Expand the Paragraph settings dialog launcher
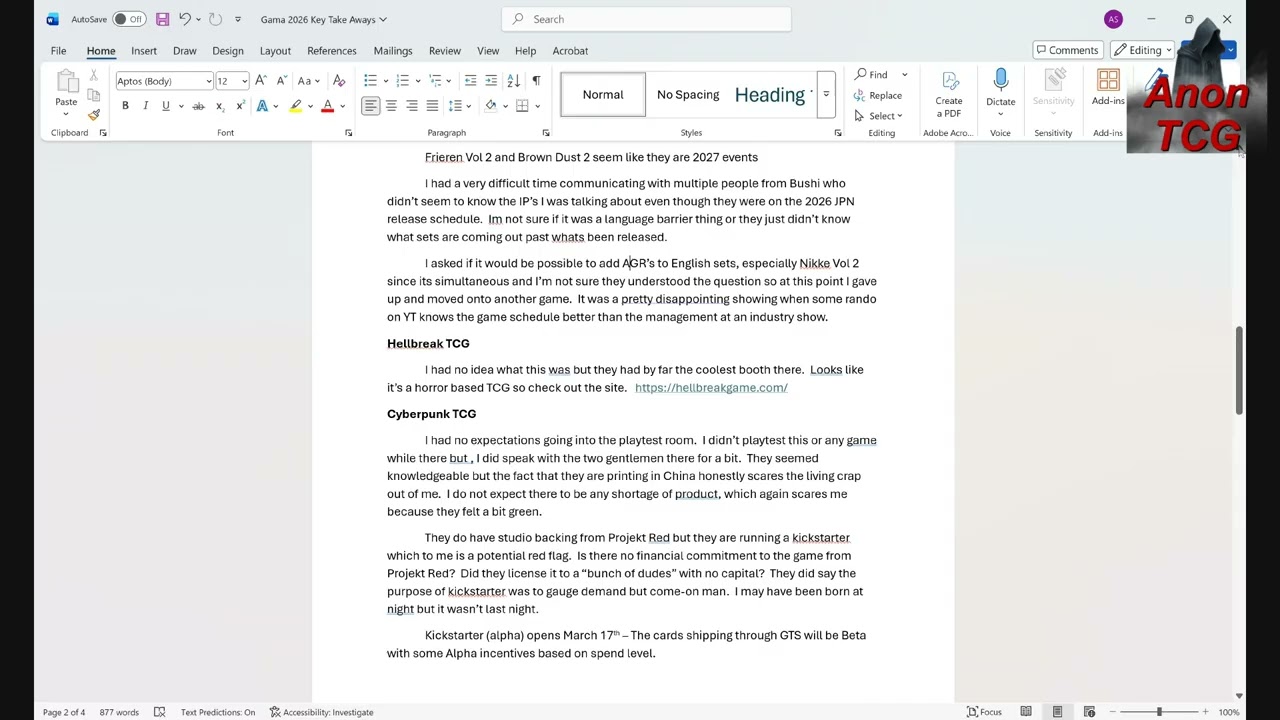This screenshot has height=720, width=1280. click(545, 133)
